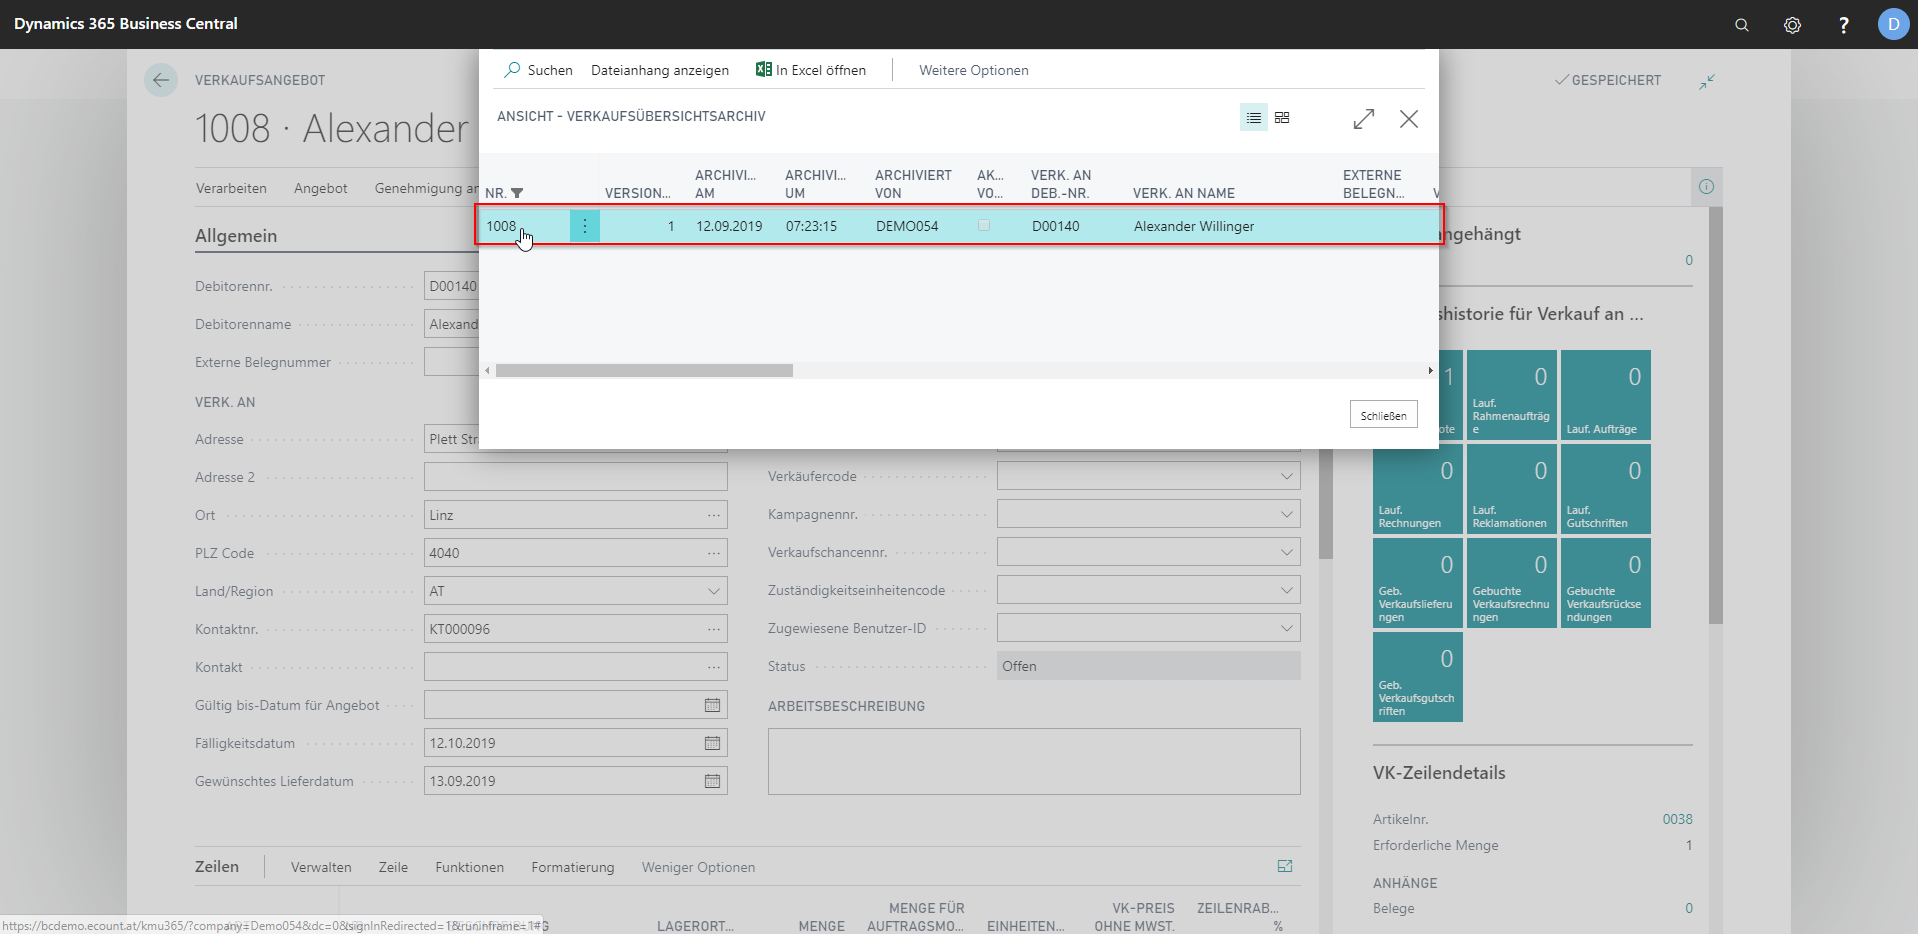Collapse the page with the shrink arrows icon

(1707, 81)
